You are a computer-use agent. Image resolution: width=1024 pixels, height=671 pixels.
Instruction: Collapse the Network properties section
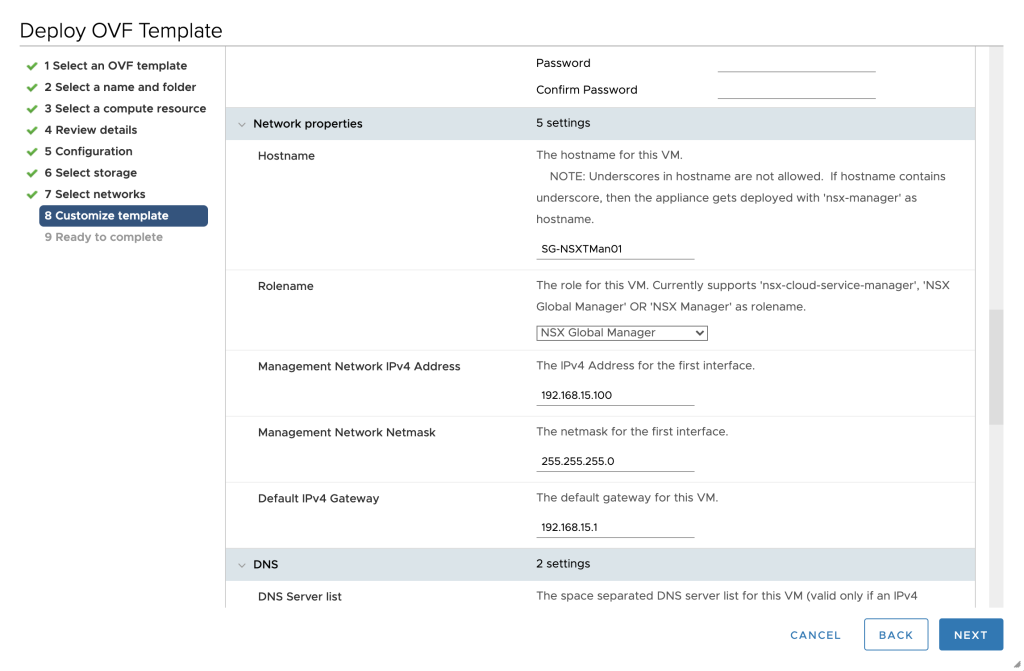coord(242,124)
